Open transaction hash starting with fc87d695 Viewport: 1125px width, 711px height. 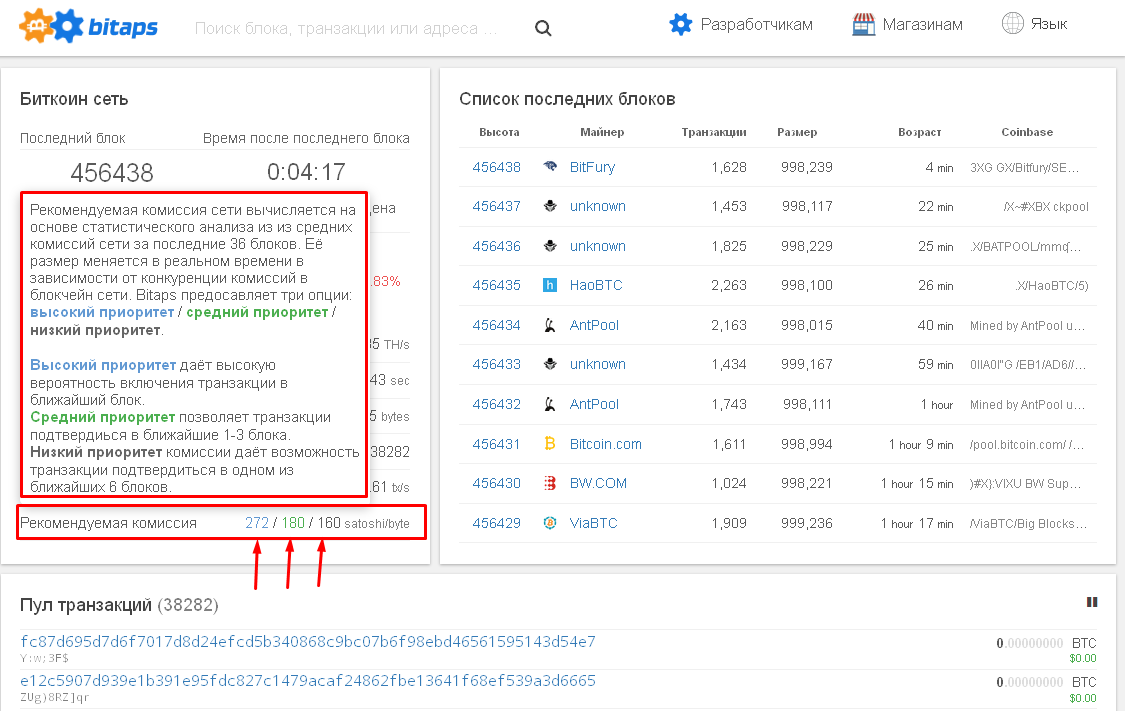coord(307,641)
